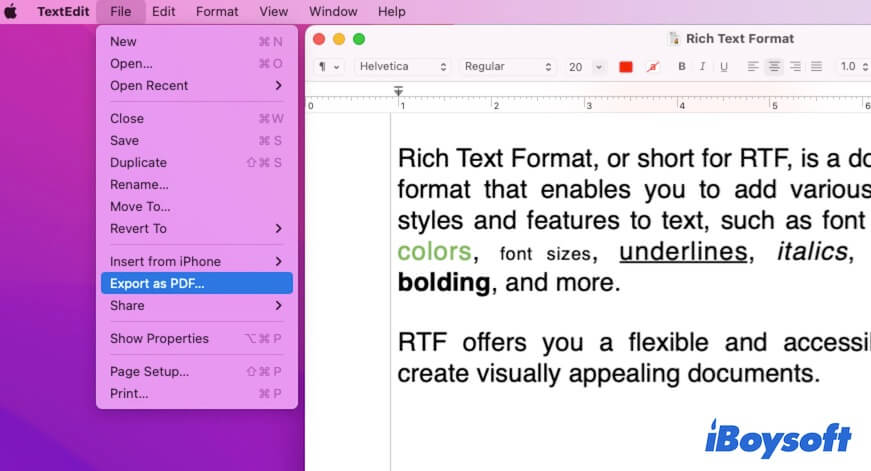Screen dimensions: 871x471
Task: Center align text
Action: [773, 67]
